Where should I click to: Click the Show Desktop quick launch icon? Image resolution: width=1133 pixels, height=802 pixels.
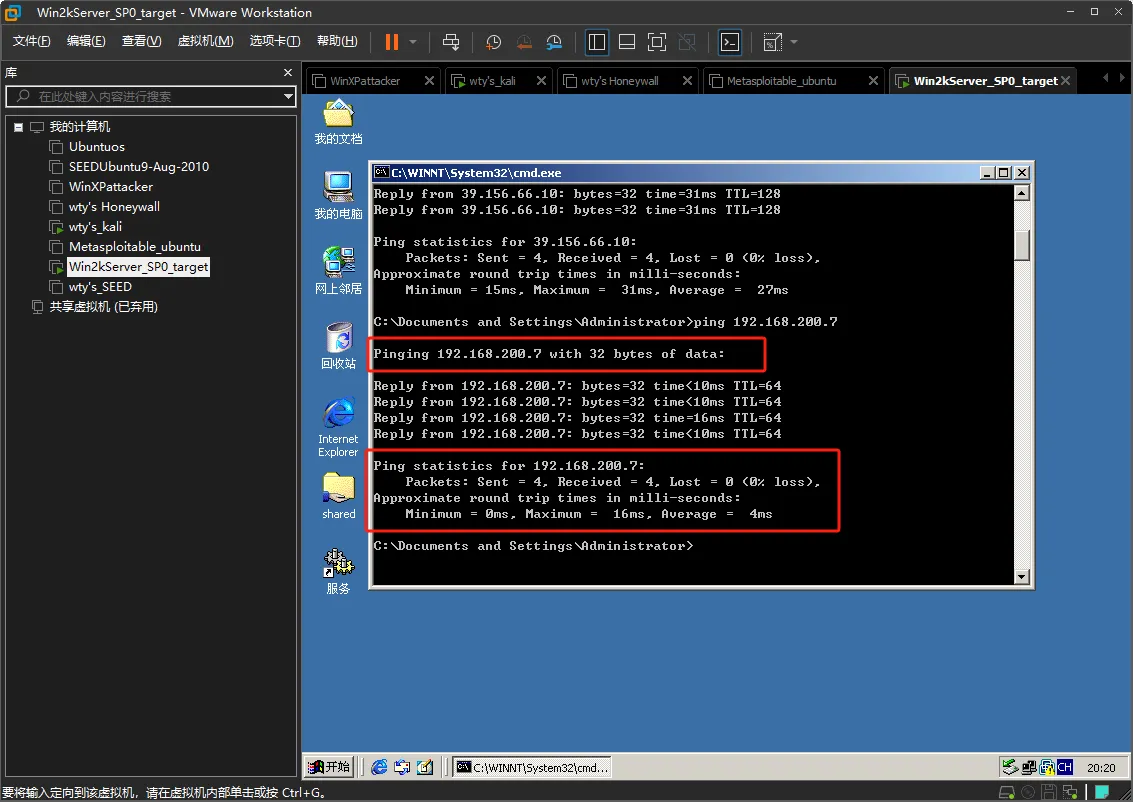(x=425, y=767)
